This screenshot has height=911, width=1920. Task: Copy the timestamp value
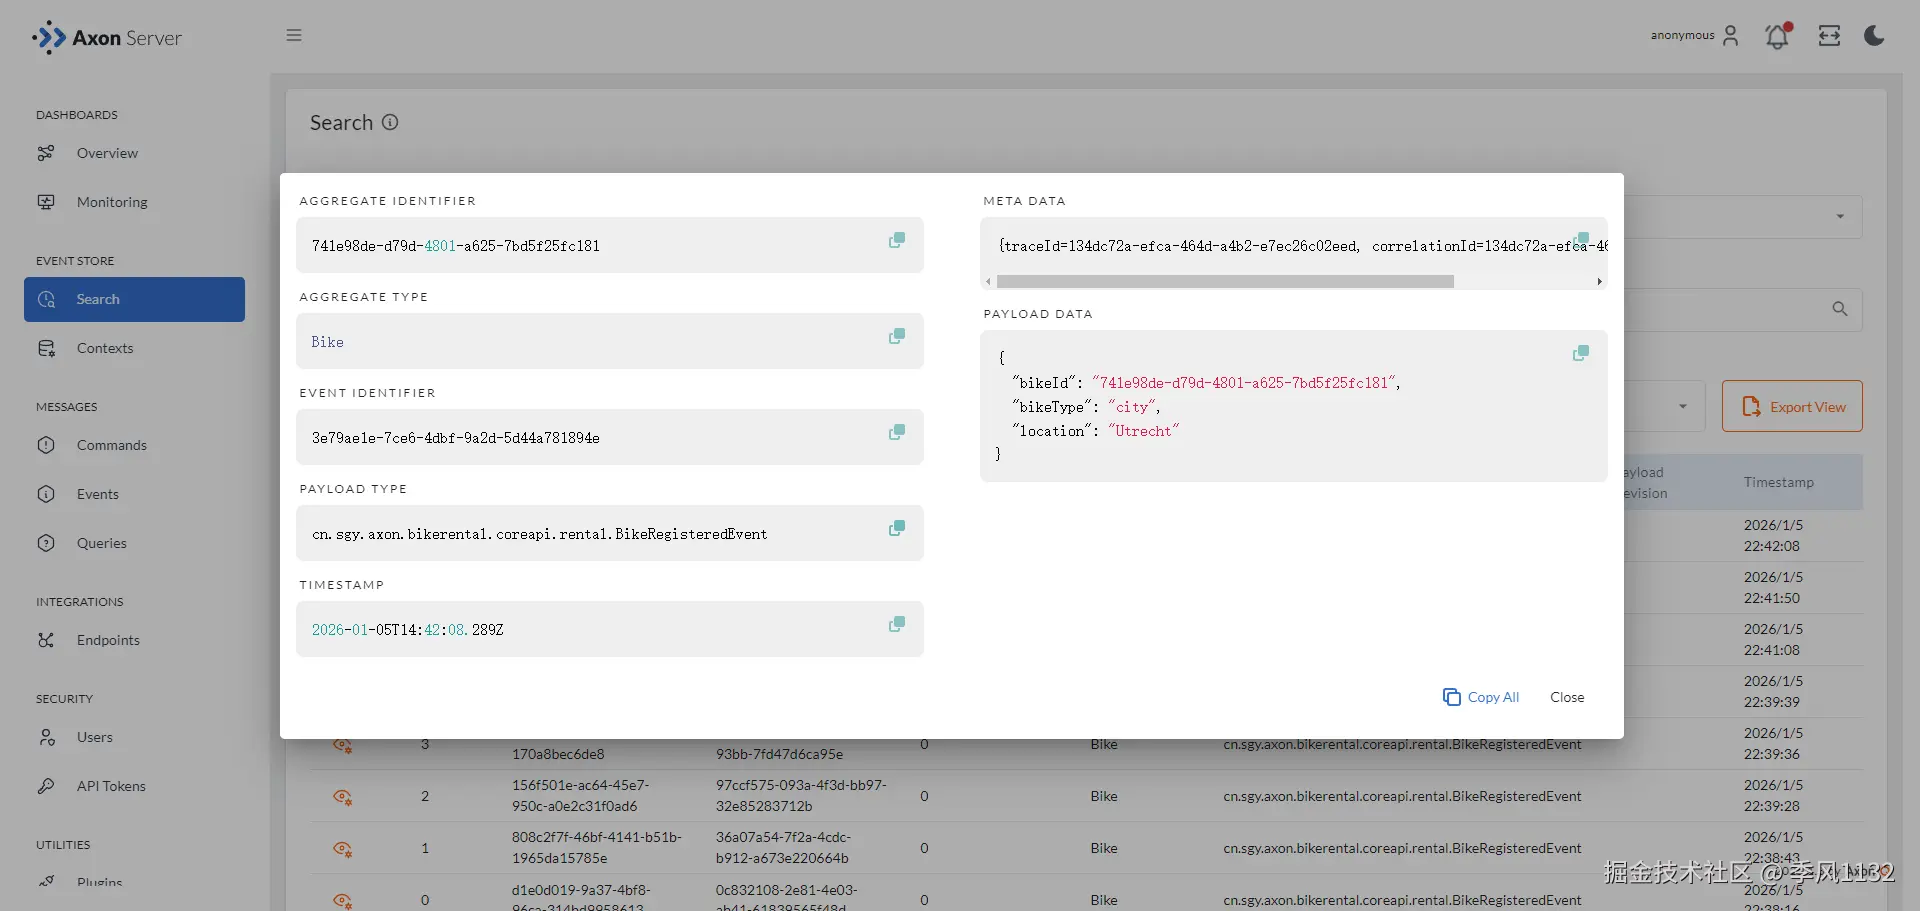pos(897,624)
